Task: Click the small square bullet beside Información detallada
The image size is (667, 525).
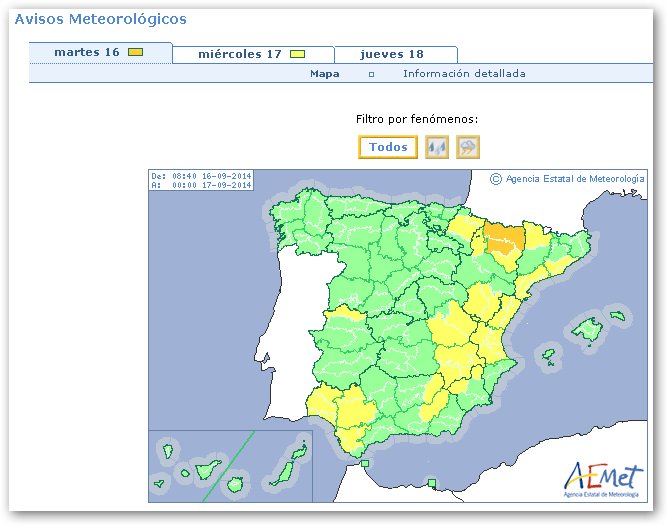Action: click(x=371, y=74)
